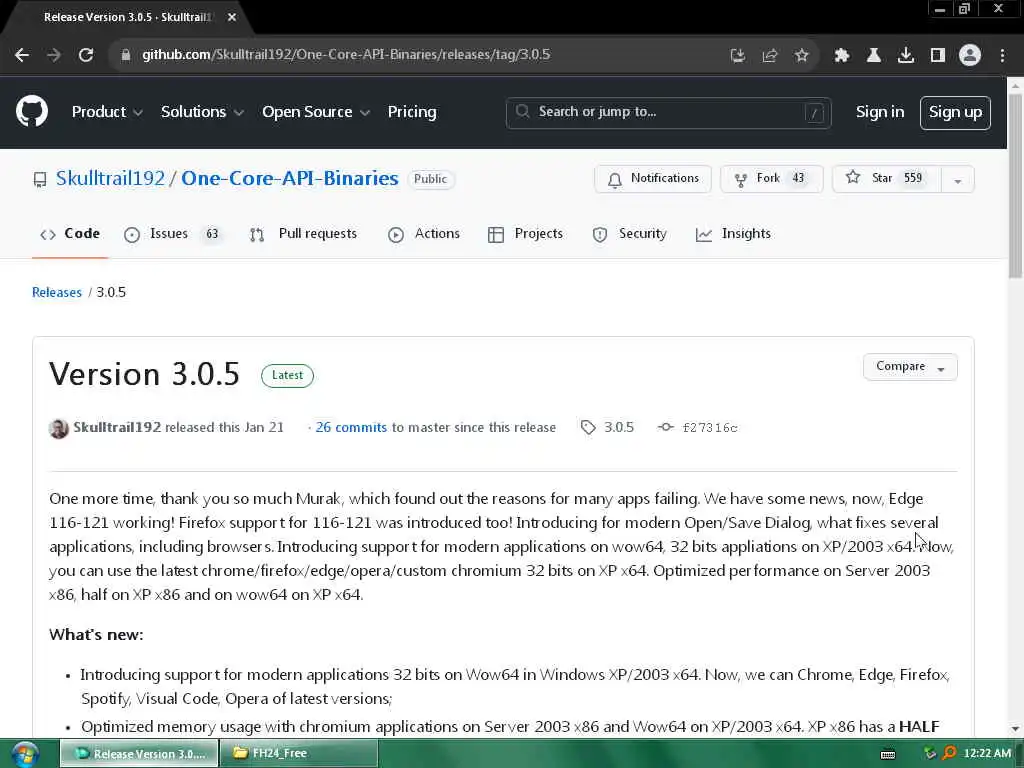Image resolution: width=1024 pixels, height=768 pixels.
Task: Open the Compare dropdown
Action: click(910, 367)
